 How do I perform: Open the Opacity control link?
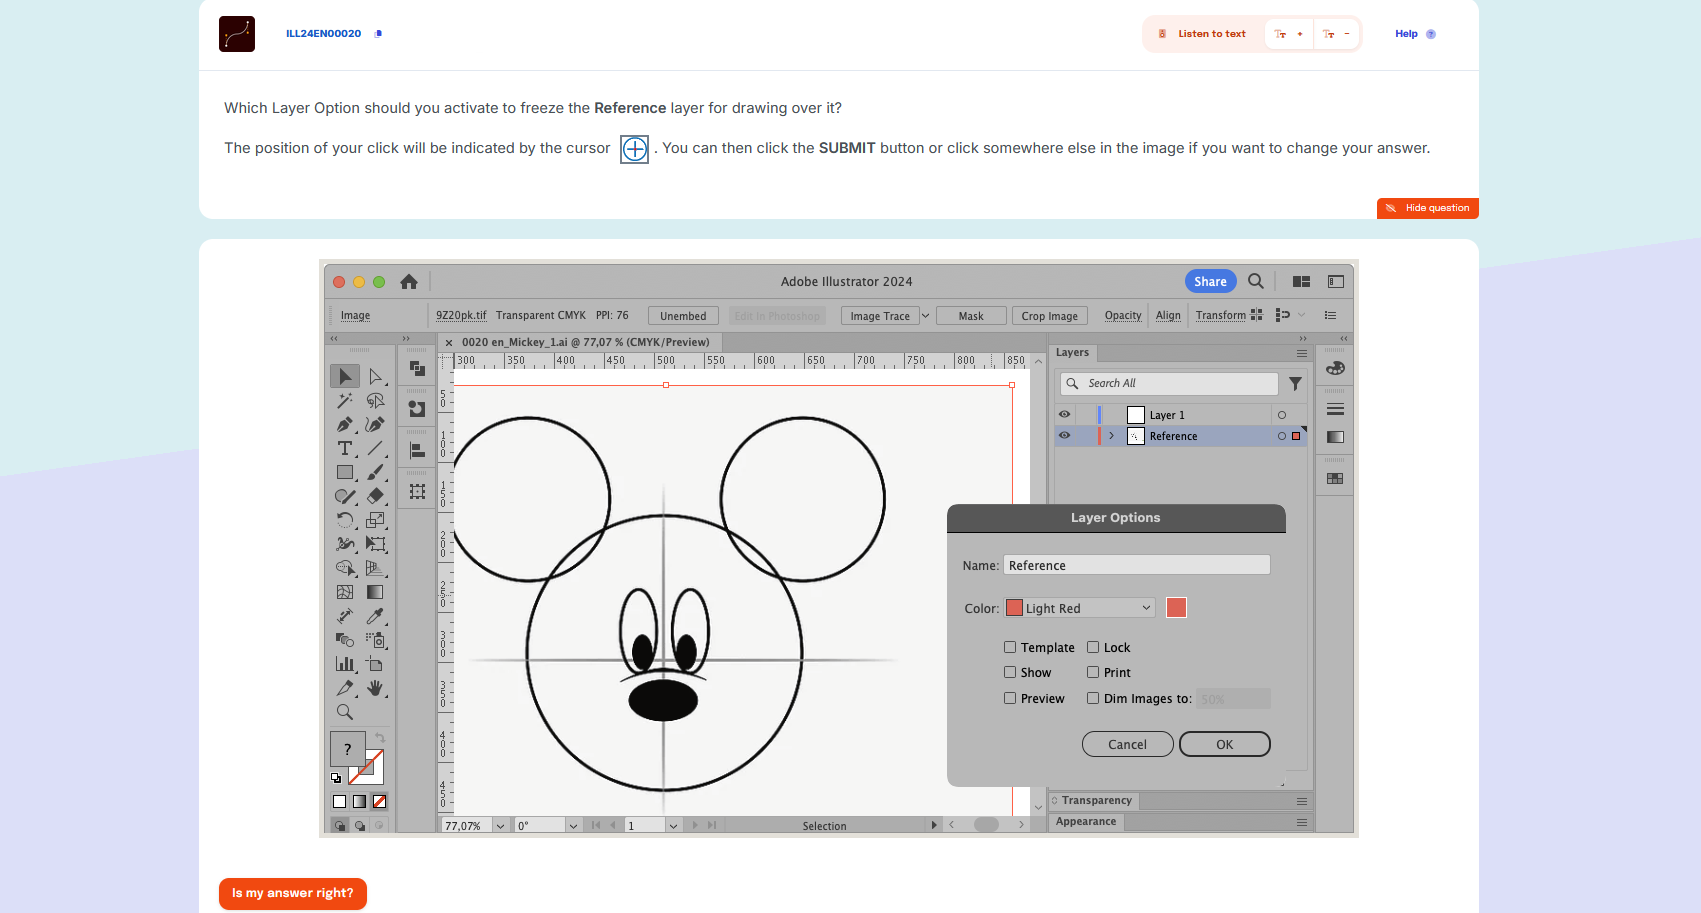point(1123,316)
